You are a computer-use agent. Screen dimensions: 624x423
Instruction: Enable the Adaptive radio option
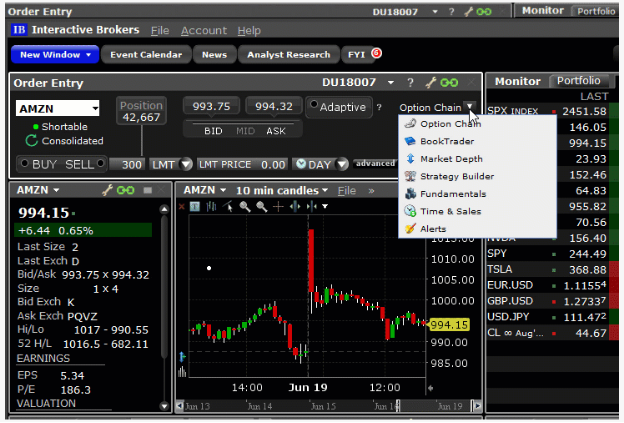tap(314, 105)
